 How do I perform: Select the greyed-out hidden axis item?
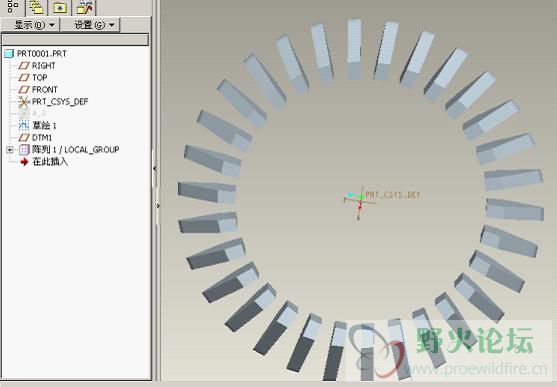[33, 113]
